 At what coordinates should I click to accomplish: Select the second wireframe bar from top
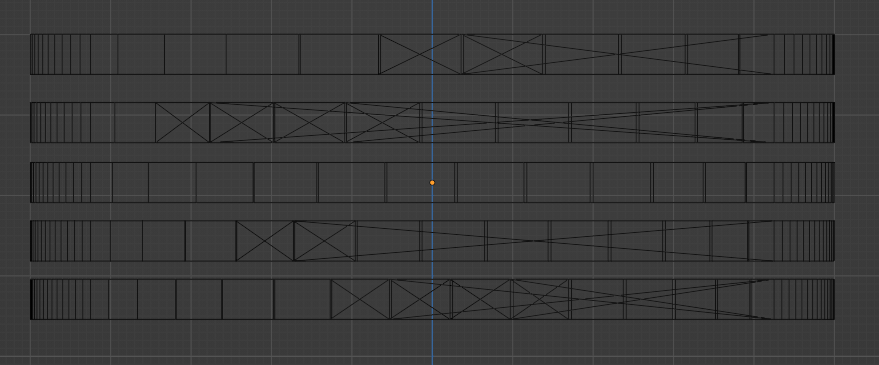tap(432, 122)
